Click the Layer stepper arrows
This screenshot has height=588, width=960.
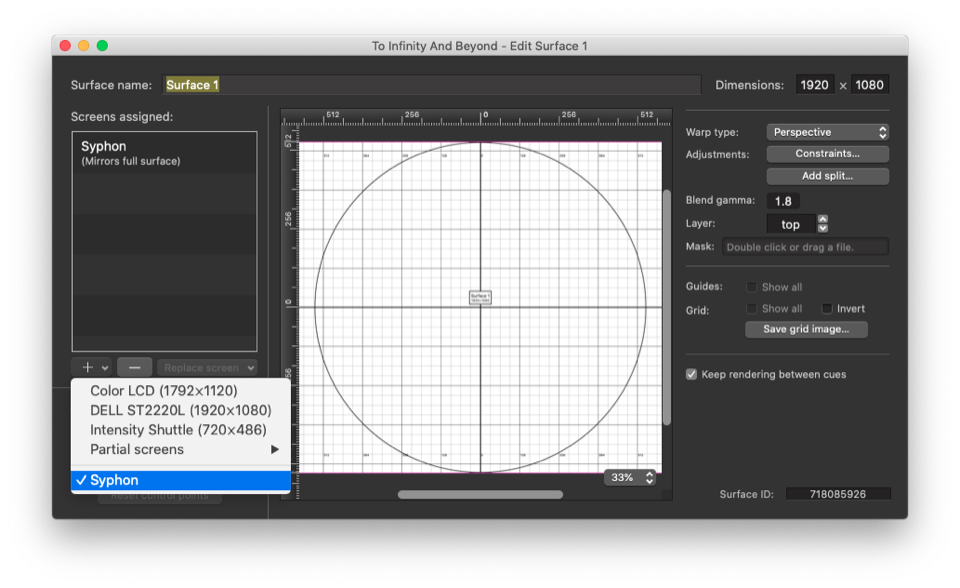click(822, 224)
